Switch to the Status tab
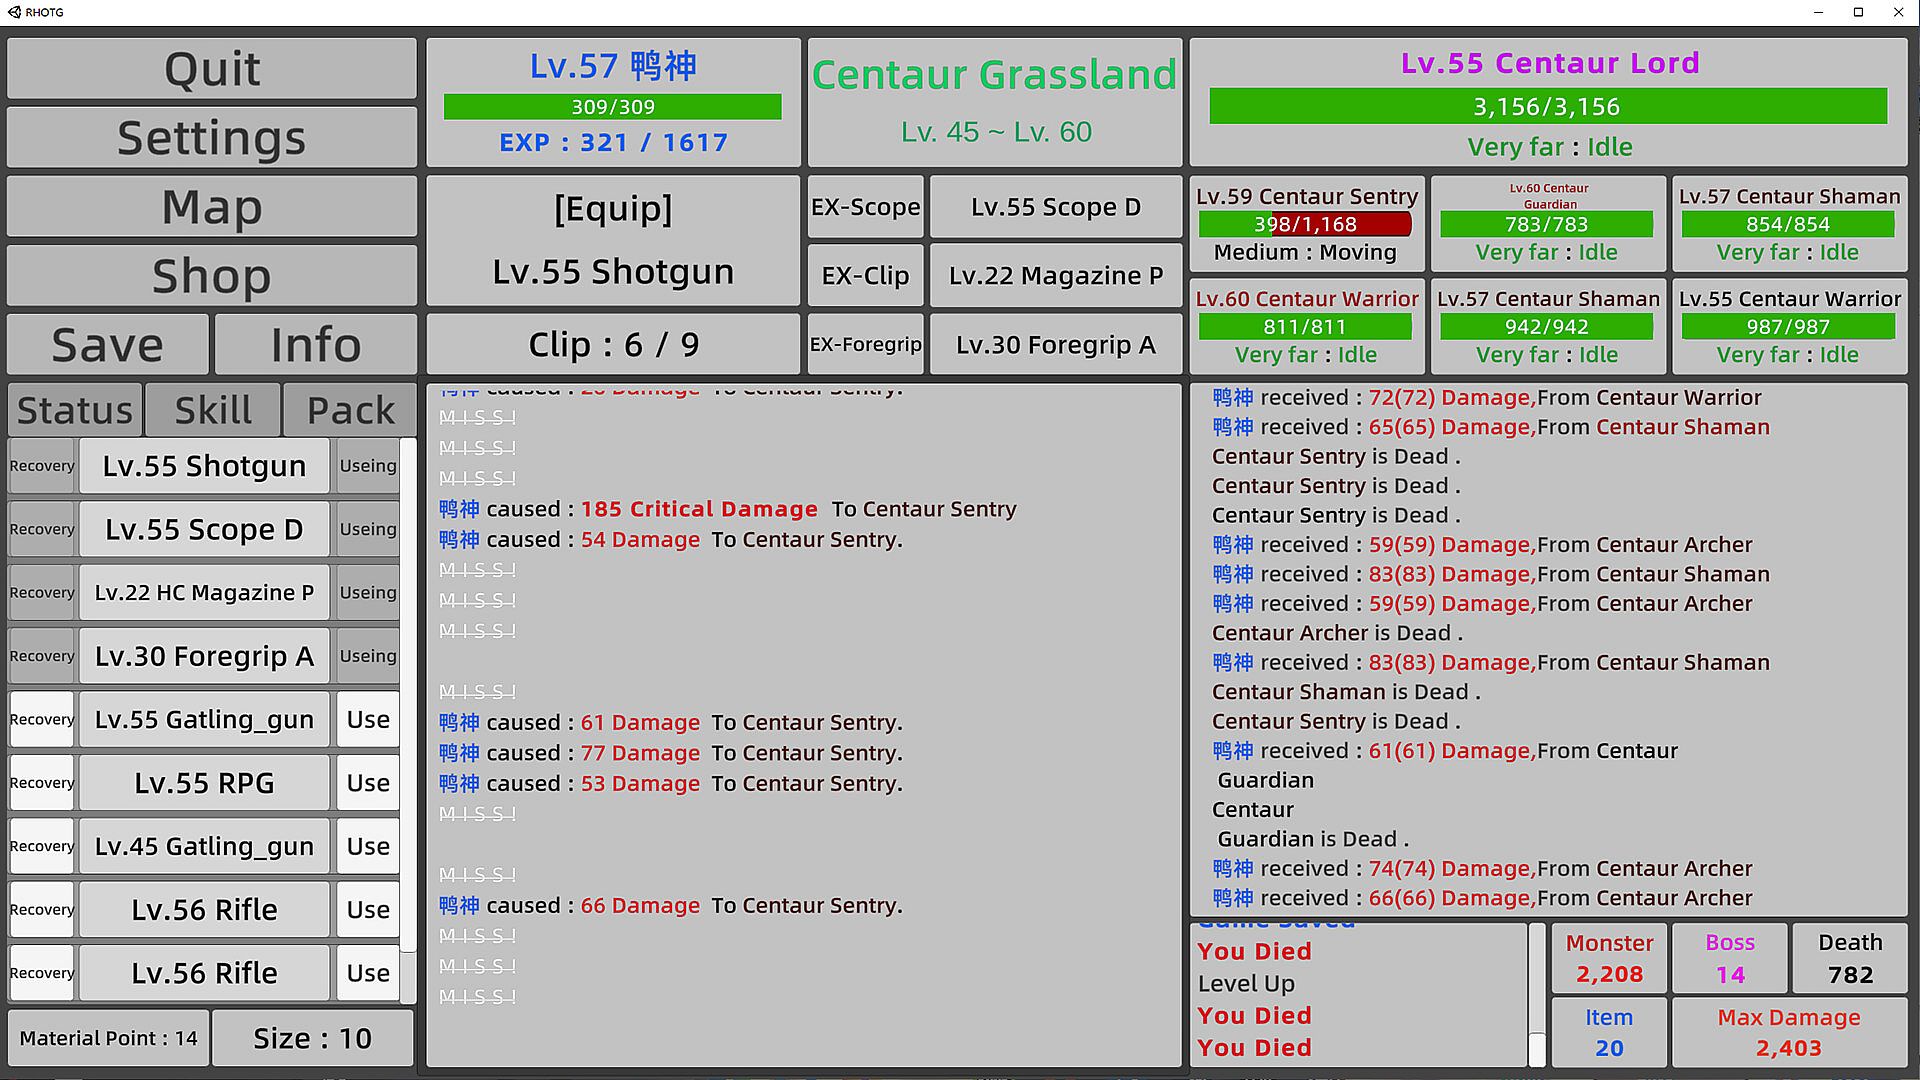 (x=75, y=410)
